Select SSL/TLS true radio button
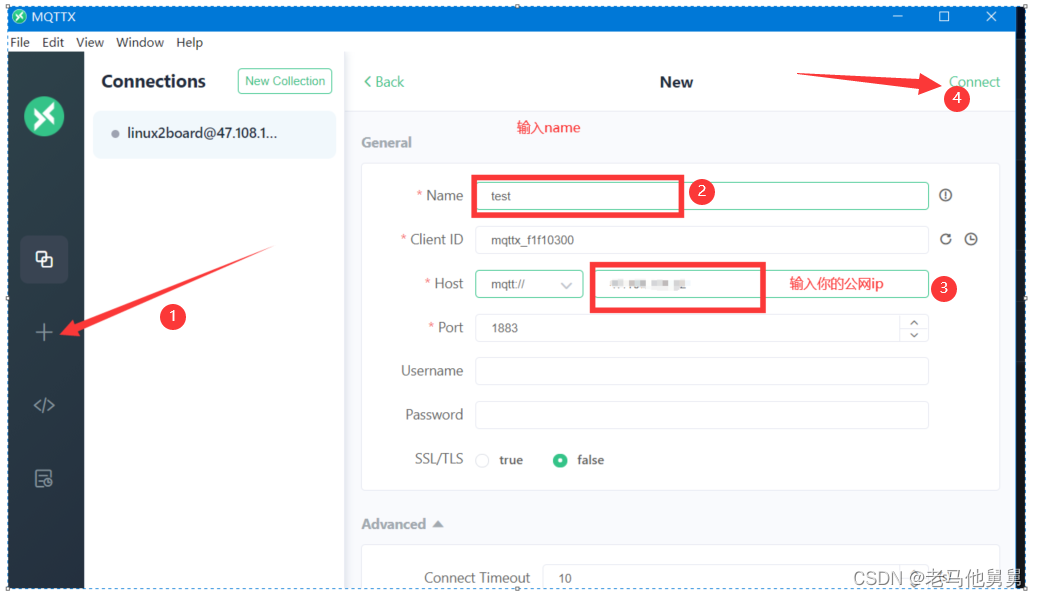Image resolution: width=1037 pixels, height=597 pixels. click(483, 460)
